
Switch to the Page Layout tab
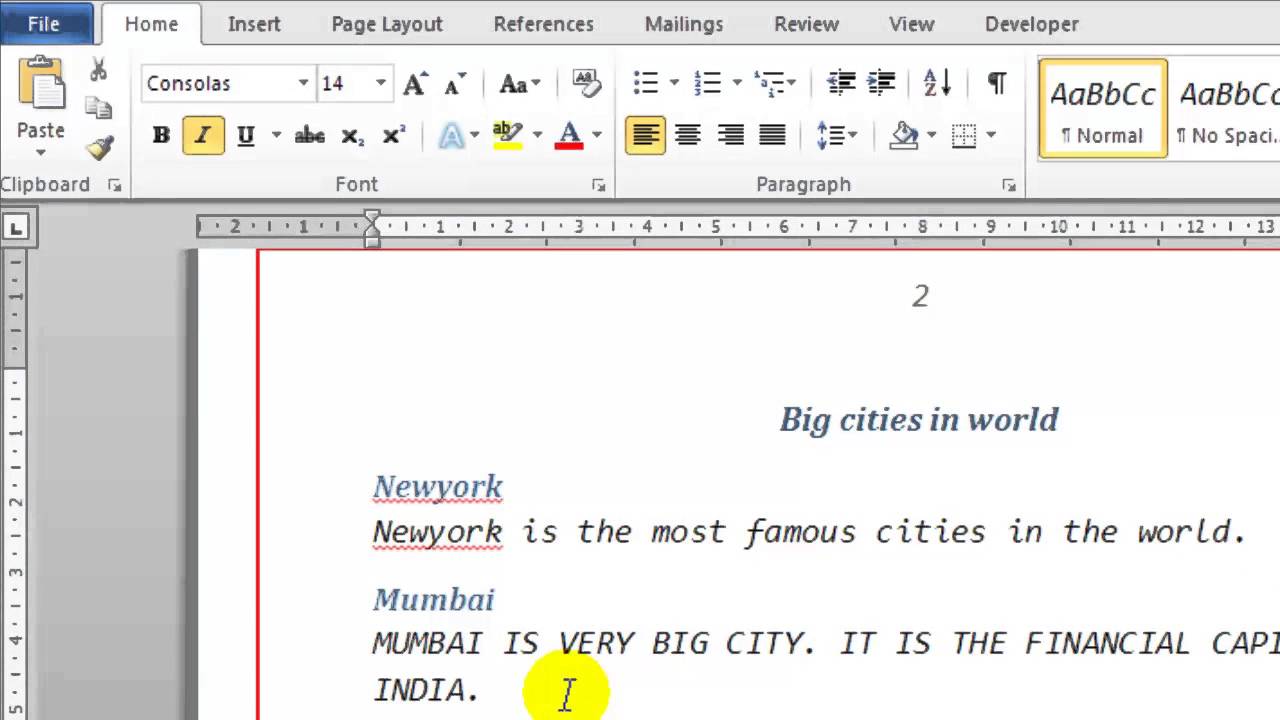[x=387, y=24]
